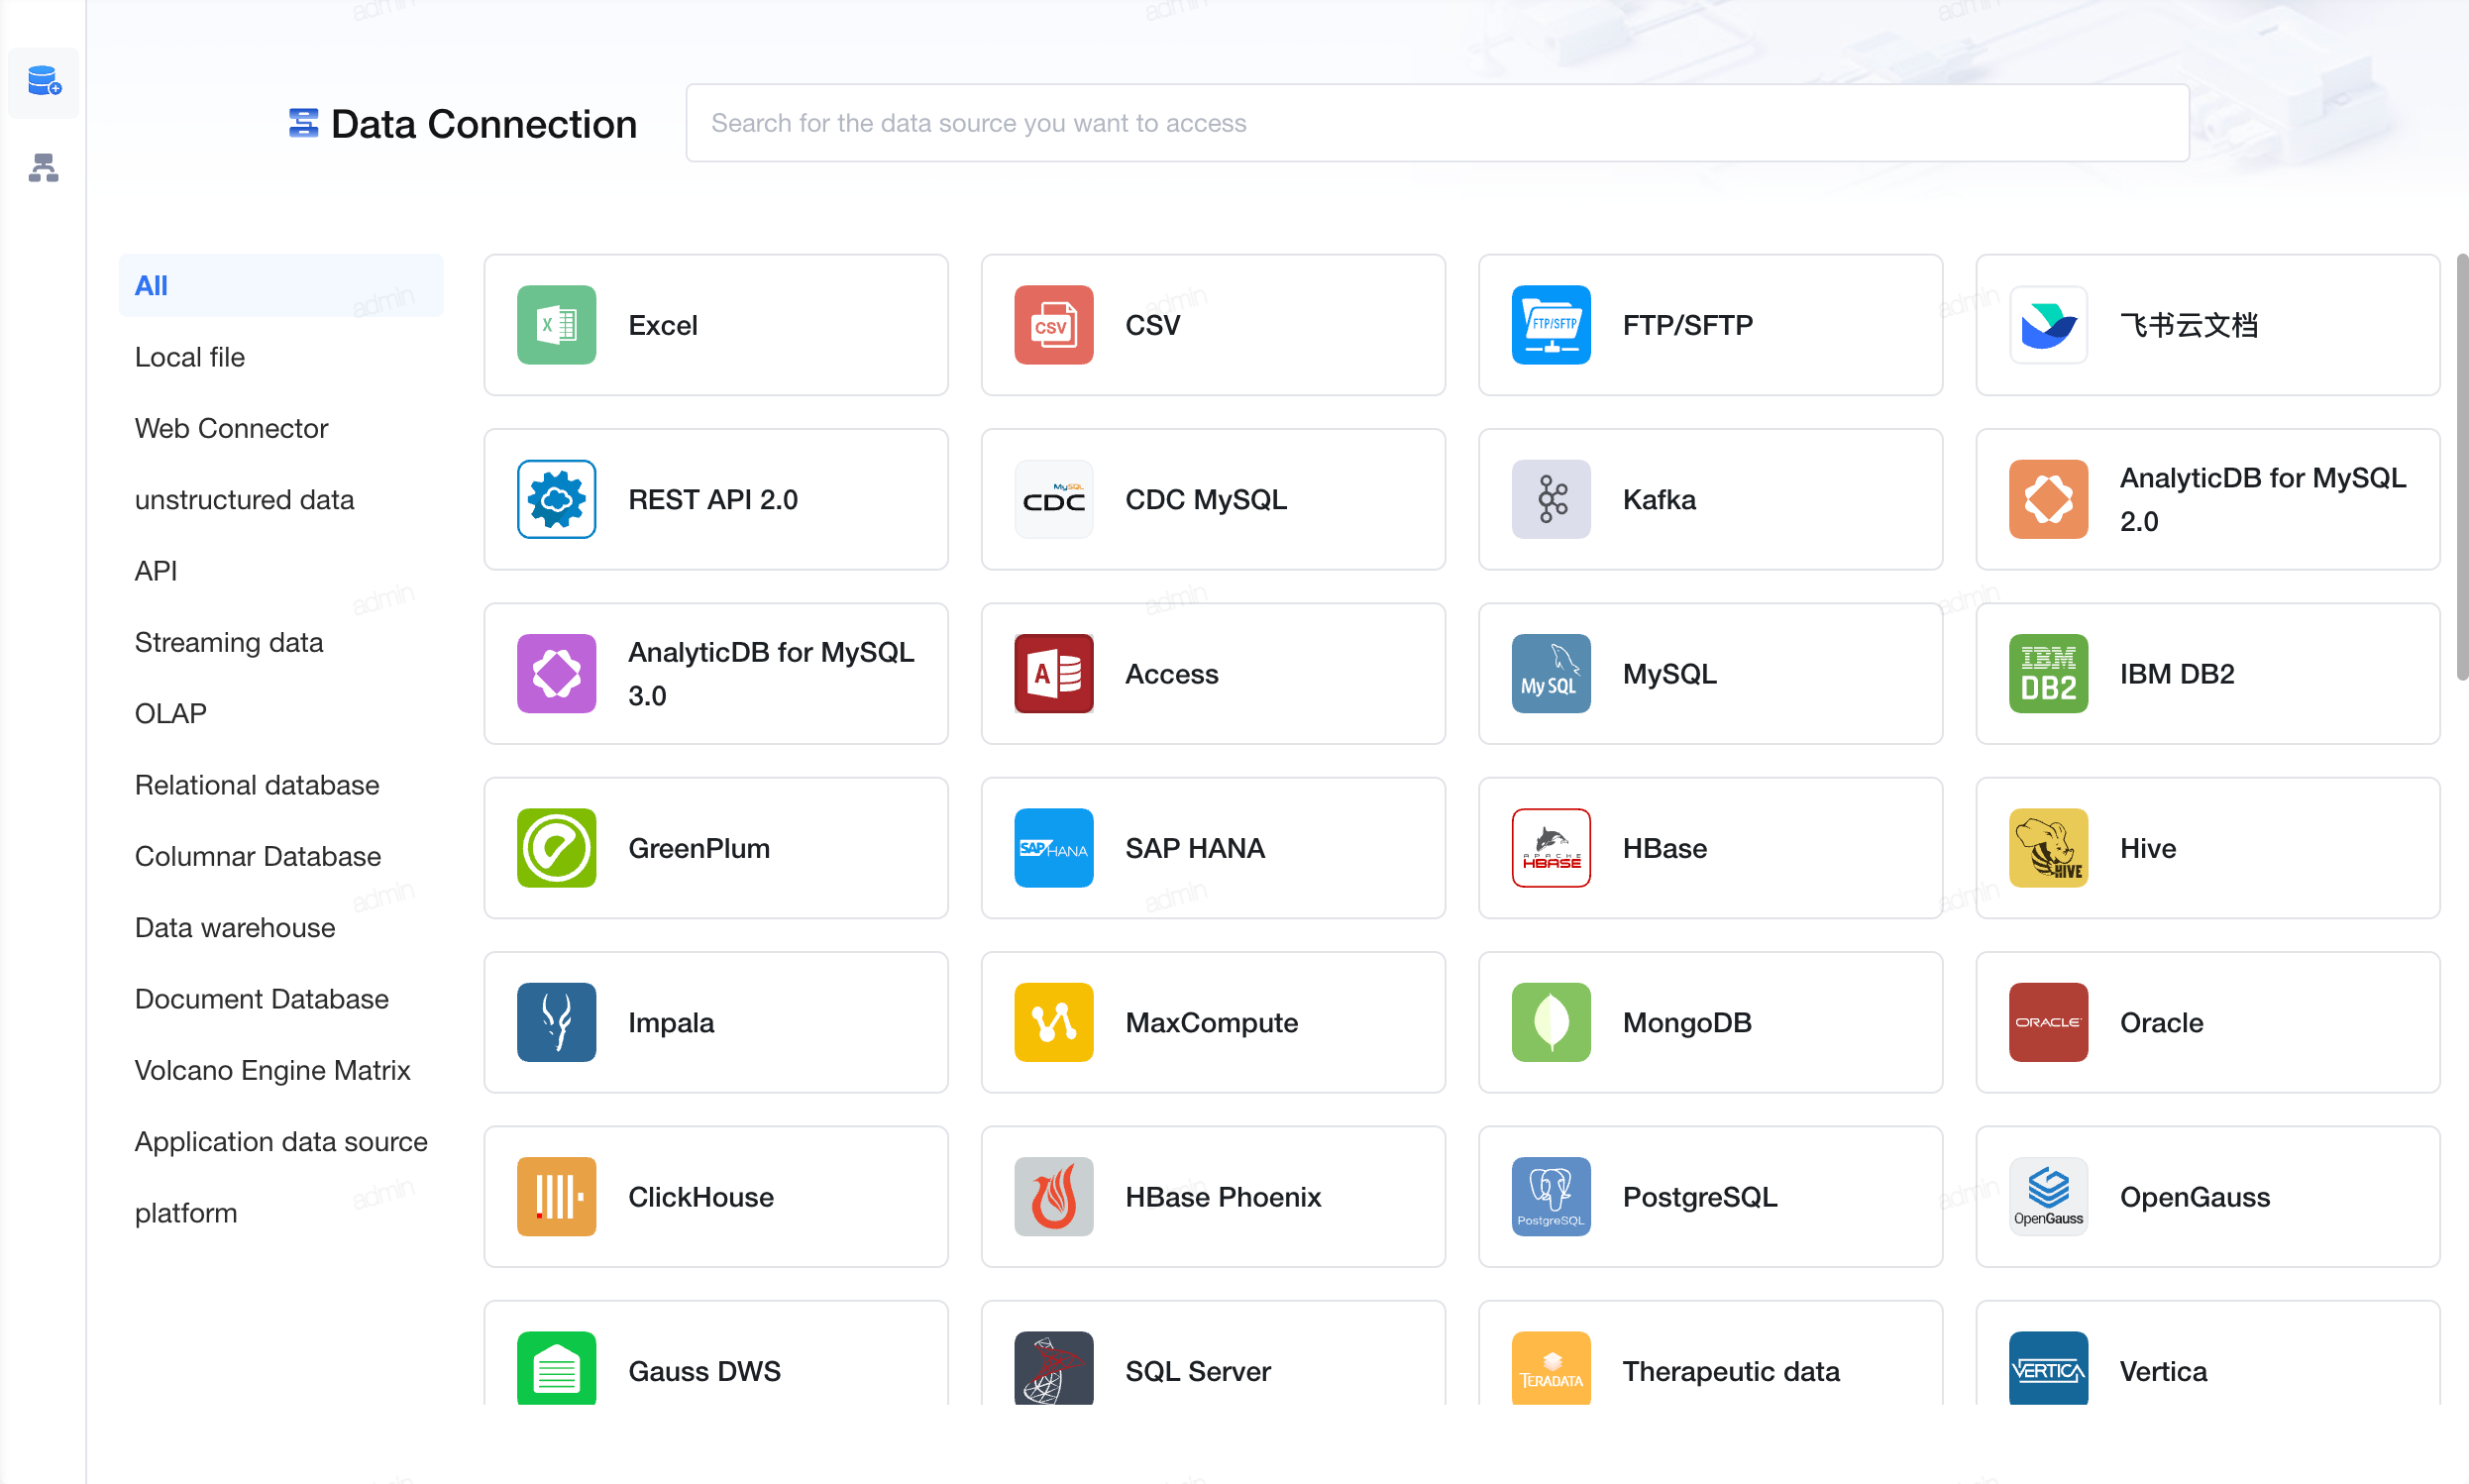Screen dimensions: 2469x1484
Task: Select the PostgreSQL elephant icon
Action: click(1550, 1196)
